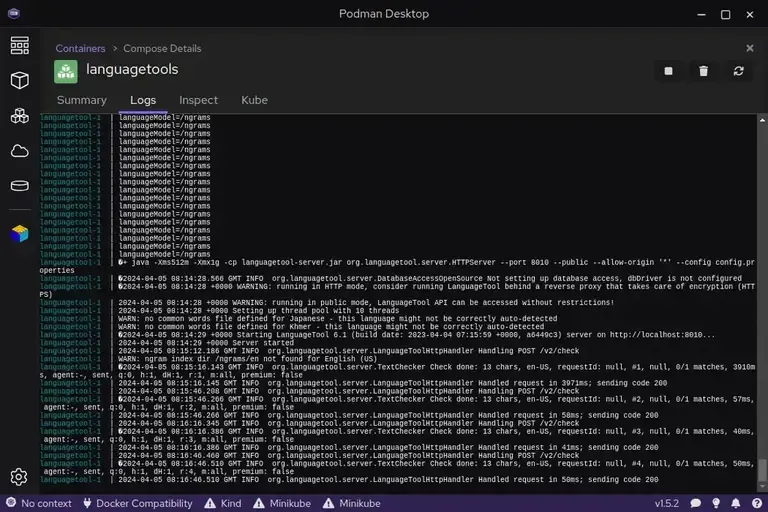Click 'Setting up thread pool' log line
Image resolution: width=768 pixels, height=512 pixels.
[x=259, y=311]
